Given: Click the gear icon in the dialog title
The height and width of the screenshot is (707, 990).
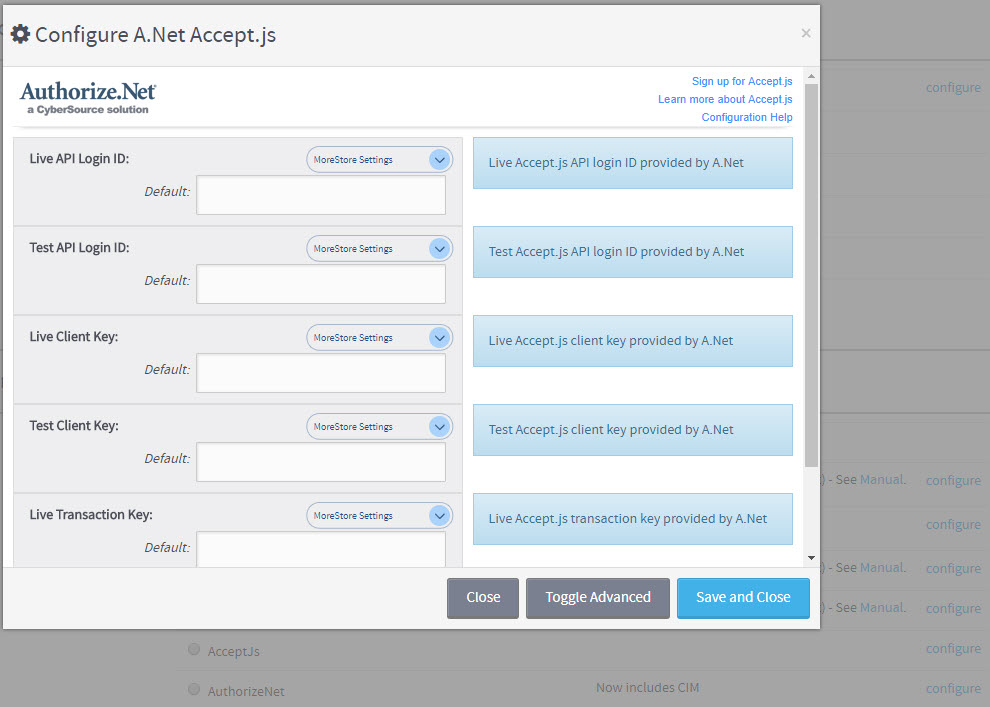Looking at the screenshot, I should (x=20, y=33).
